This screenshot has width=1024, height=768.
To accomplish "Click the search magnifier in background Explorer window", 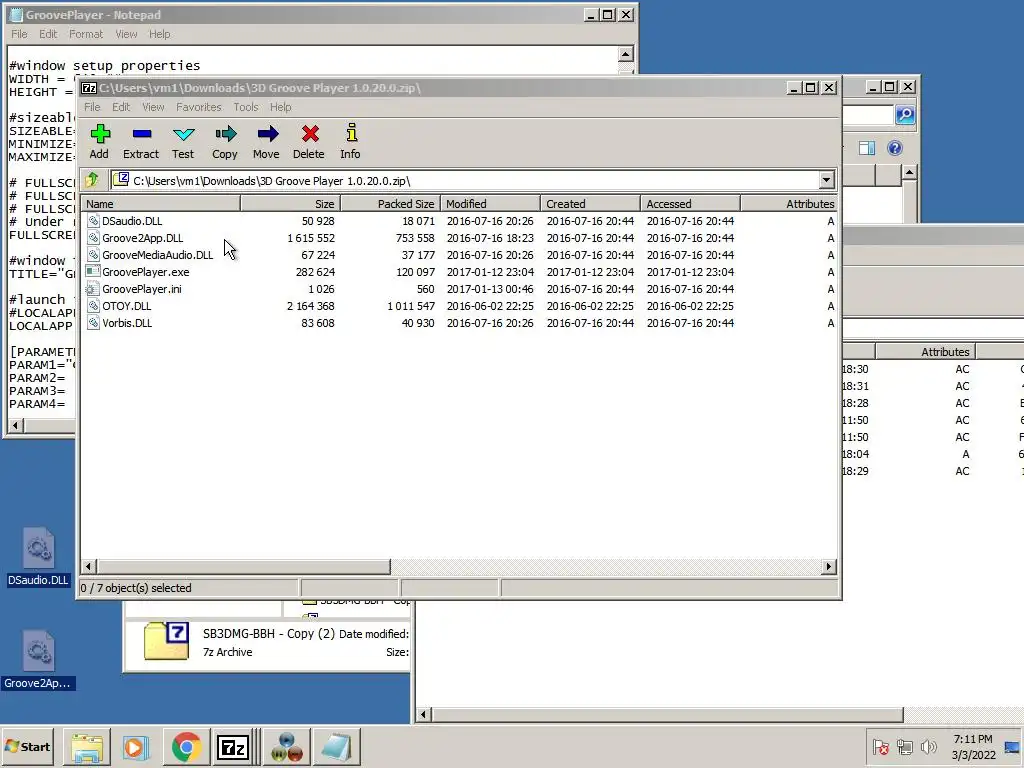I will (x=905, y=115).
